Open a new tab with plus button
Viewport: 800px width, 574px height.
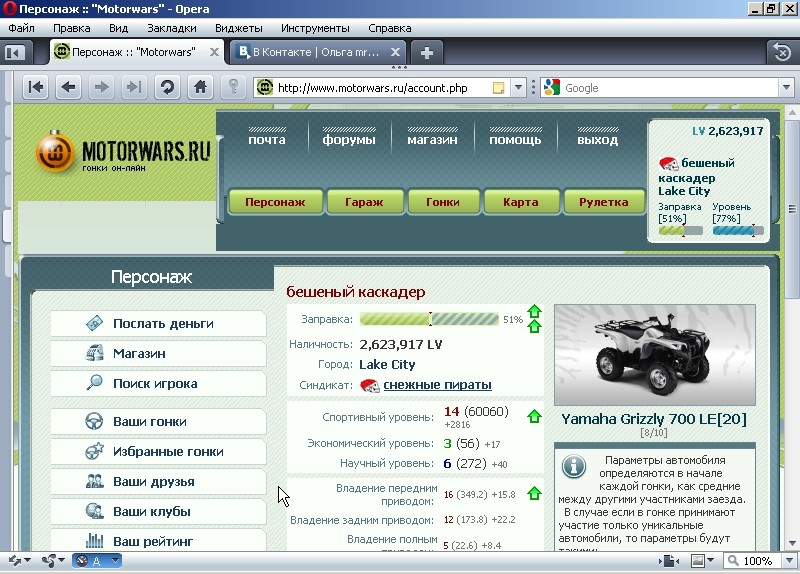coord(427,53)
